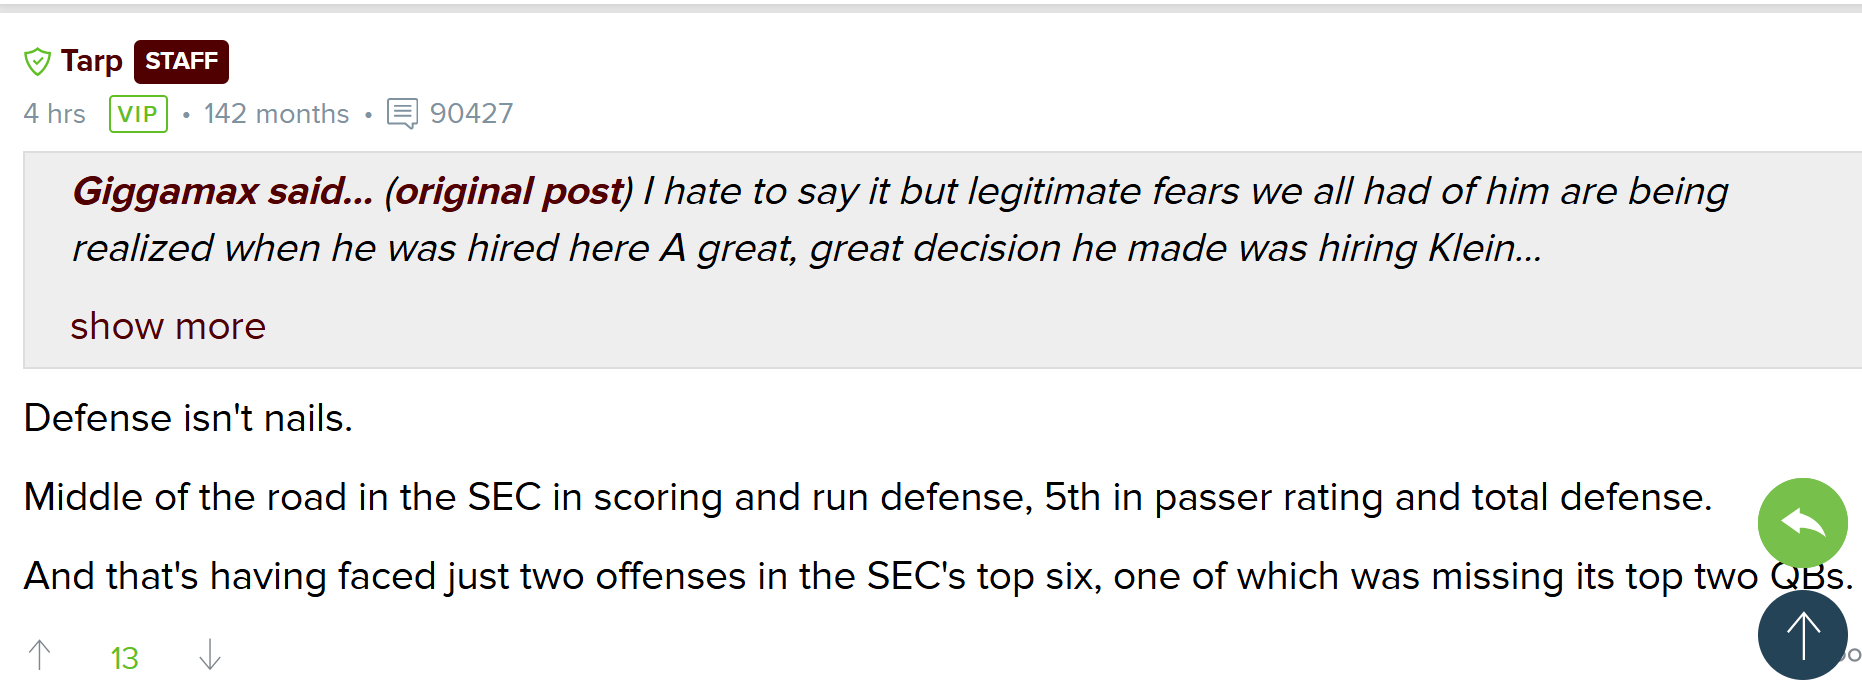Expand the quote with show more
1862x693 pixels.
[x=168, y=326]
